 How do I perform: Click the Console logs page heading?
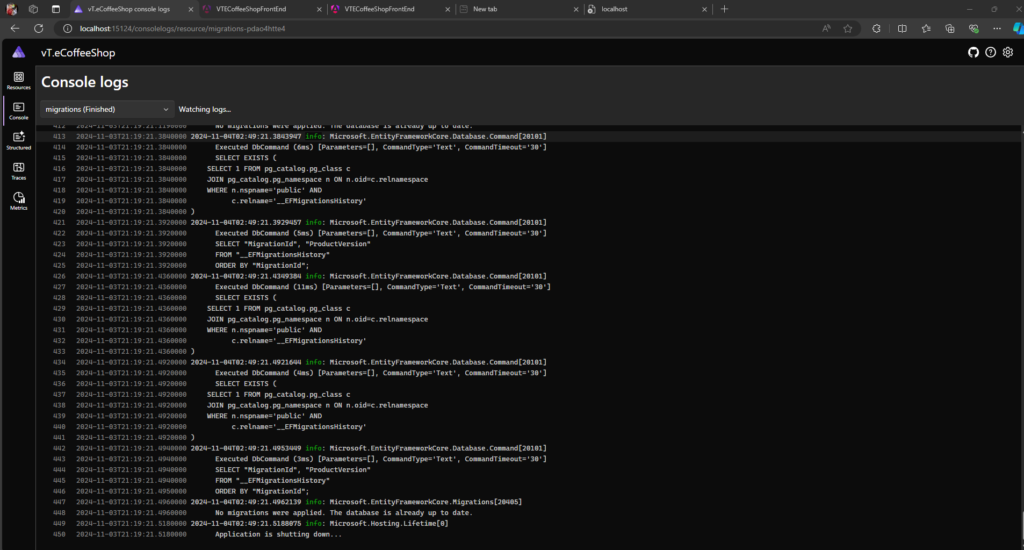[x=85, y=82]
